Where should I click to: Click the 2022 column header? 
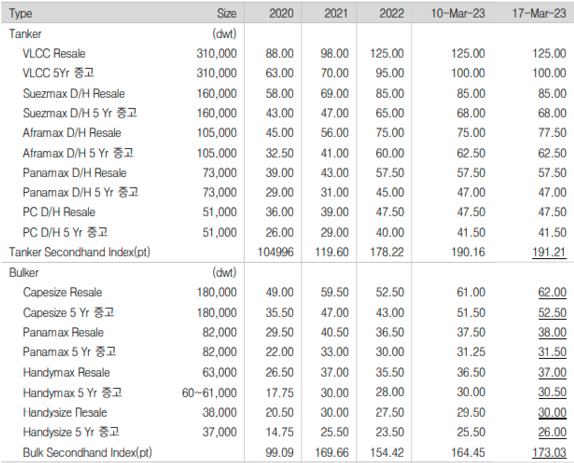[x=391, y=14]
